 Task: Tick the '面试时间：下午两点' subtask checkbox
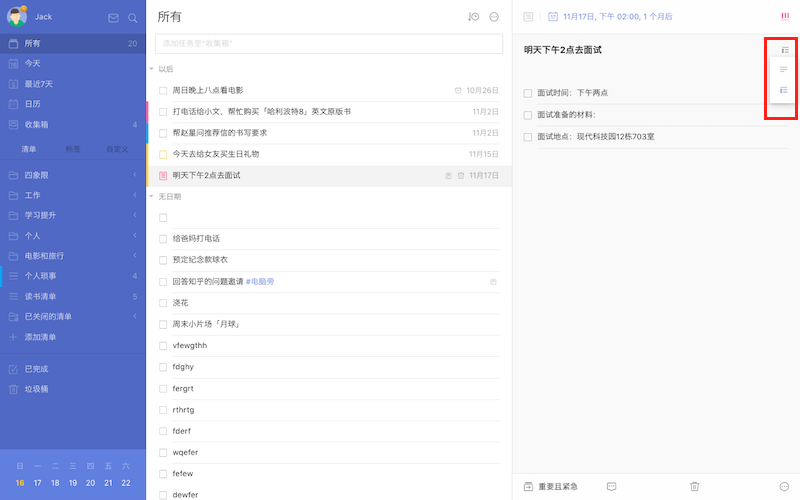528,93
